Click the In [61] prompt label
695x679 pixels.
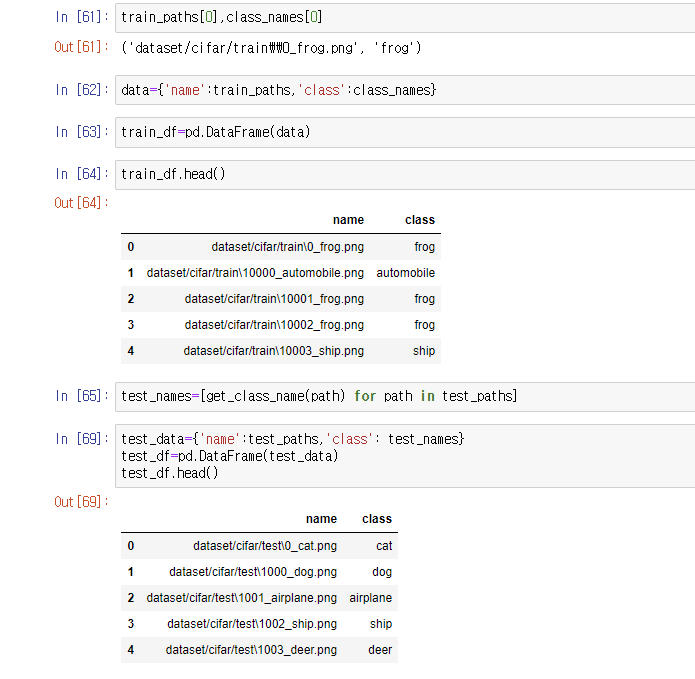[82, 17]
